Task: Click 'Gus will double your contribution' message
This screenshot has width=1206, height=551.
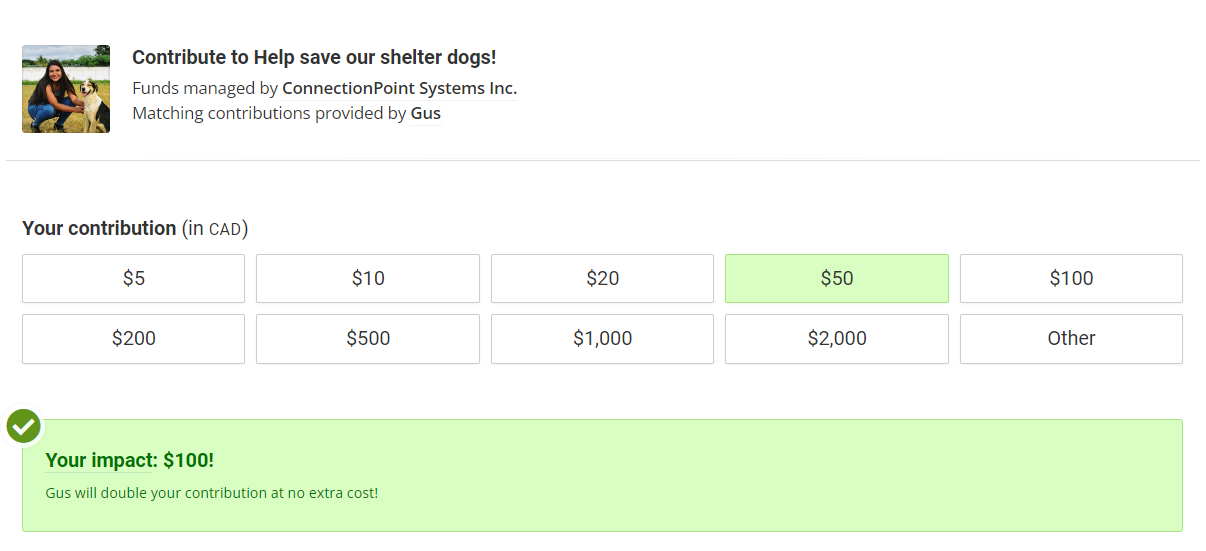Action: point(212,493)
